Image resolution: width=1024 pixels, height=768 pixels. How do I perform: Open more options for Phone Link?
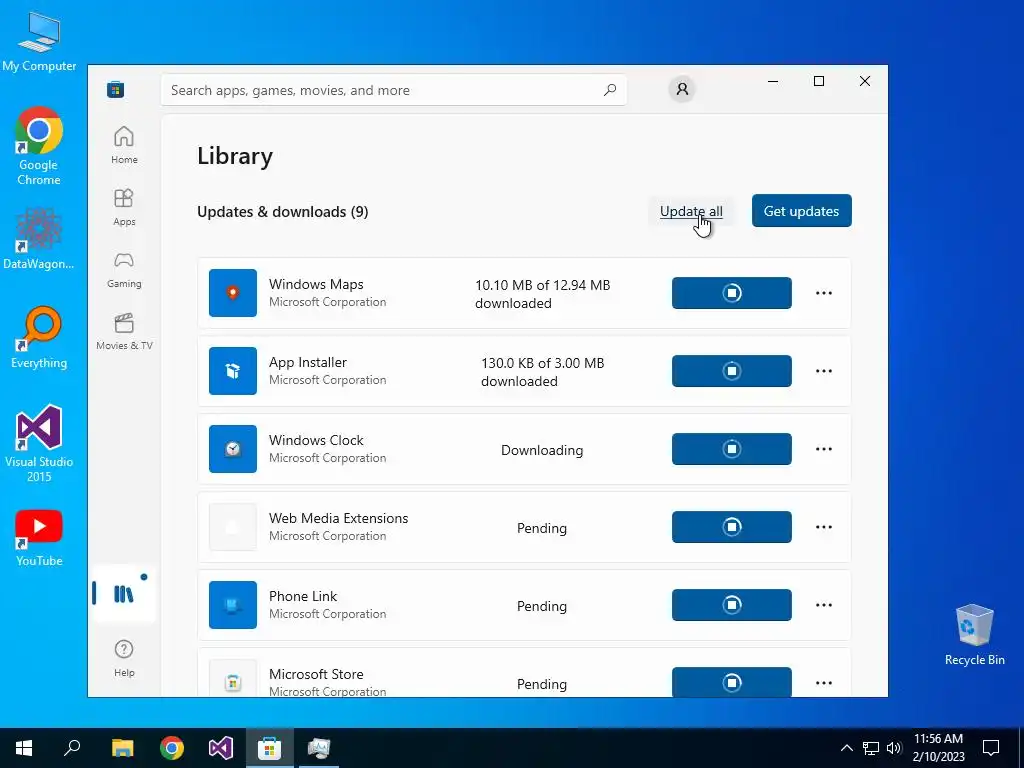(x=824, y=605)
